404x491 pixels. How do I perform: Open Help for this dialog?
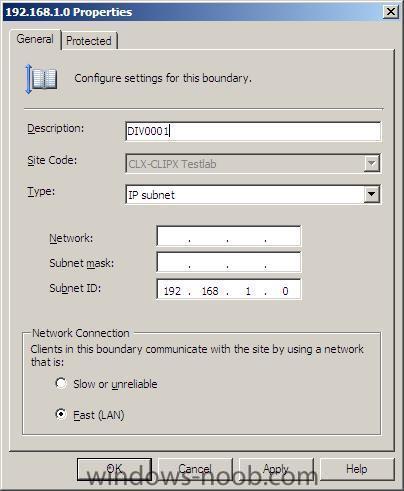(x=357, y=469)
